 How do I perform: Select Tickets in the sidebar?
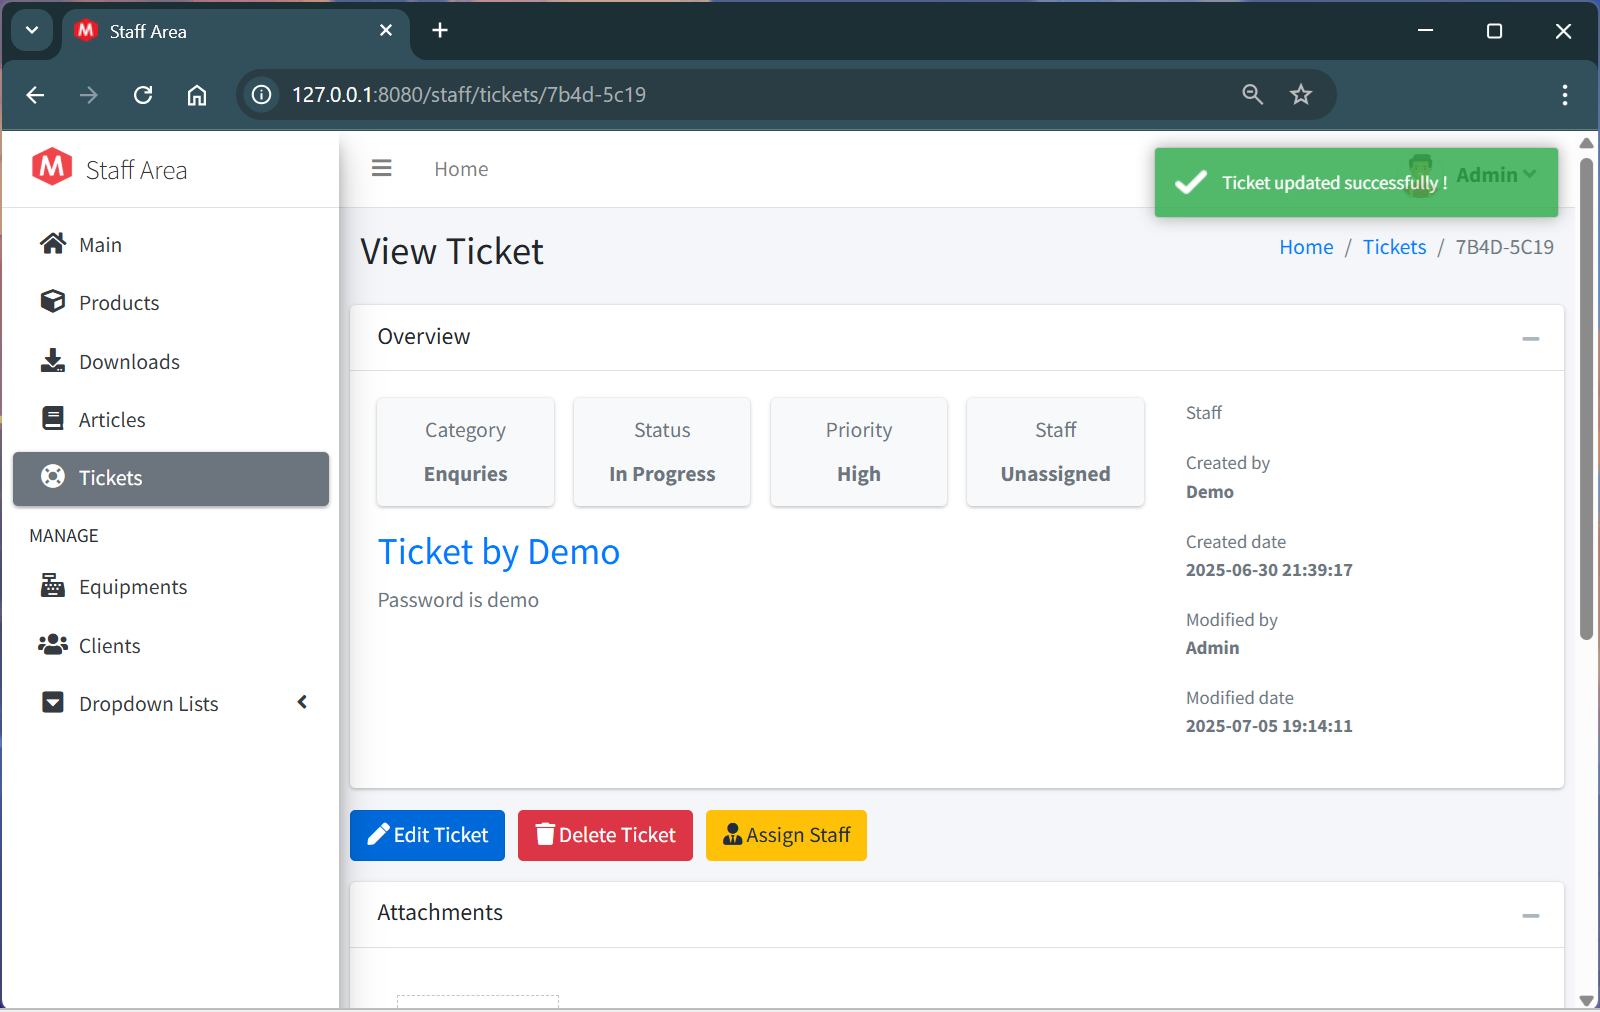point(171,478)
